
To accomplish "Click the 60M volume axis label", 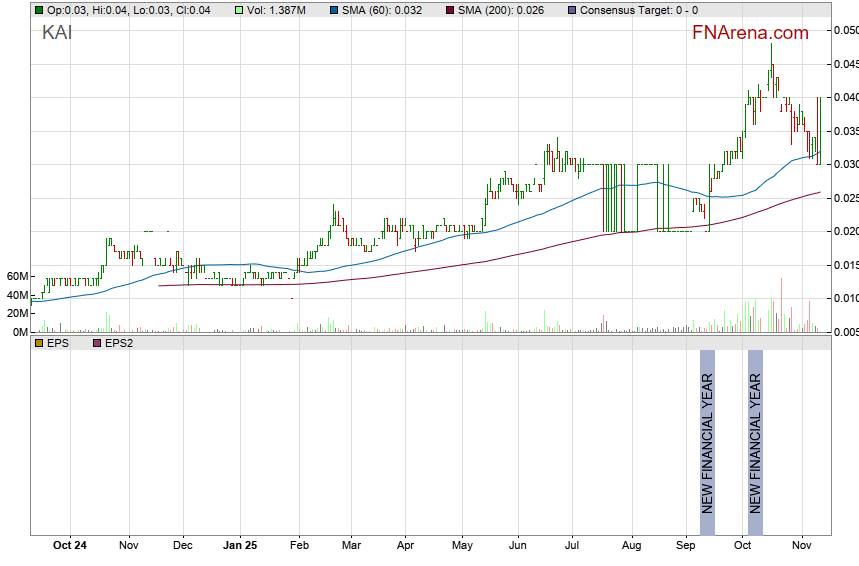I will click(x=16, y=276).
